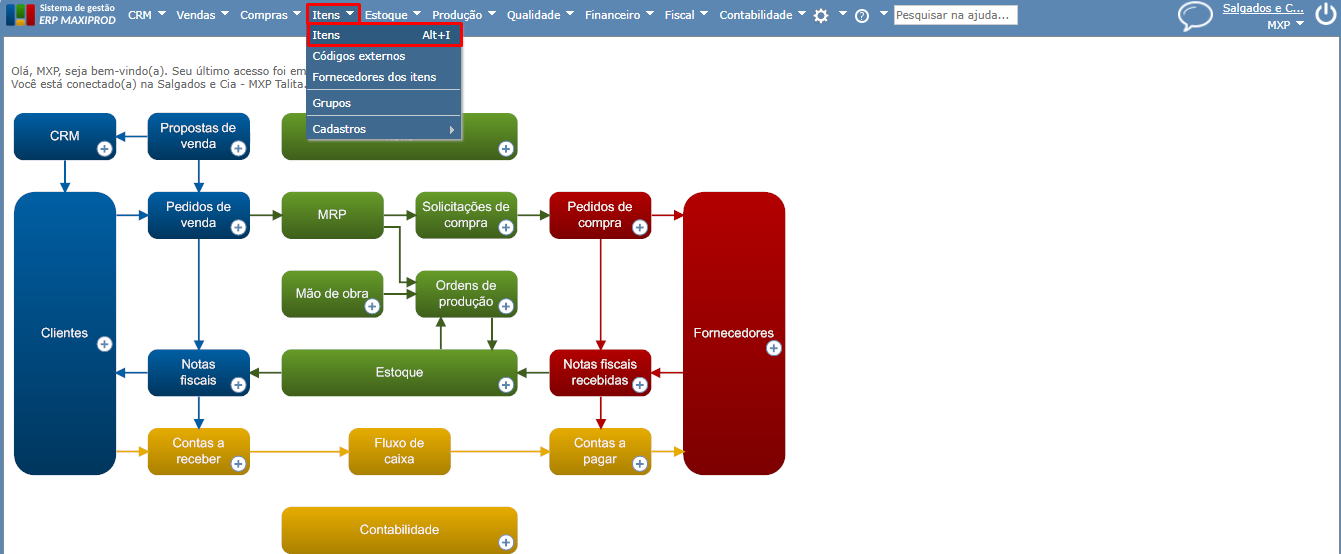Image resolution: width=1341 pixels, height=554 pixels.
Task: Click plus icon on Contas a pagar
Action: pos(640,464)
